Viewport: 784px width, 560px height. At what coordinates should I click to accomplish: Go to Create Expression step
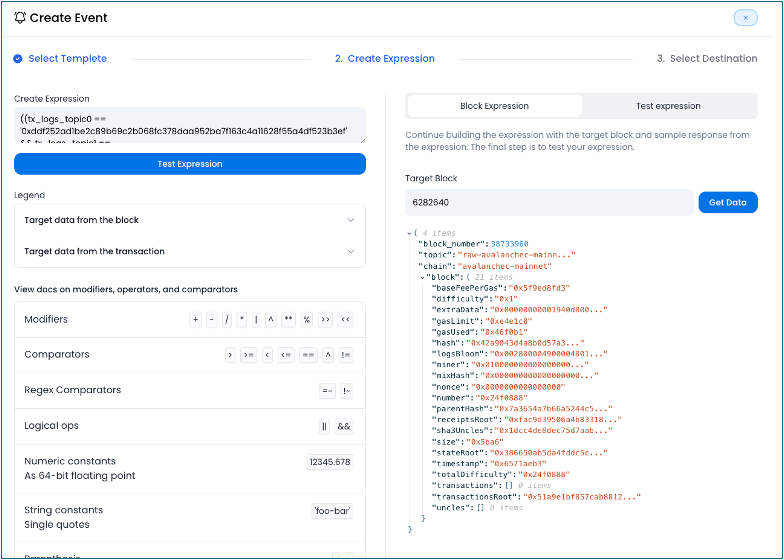384,58
